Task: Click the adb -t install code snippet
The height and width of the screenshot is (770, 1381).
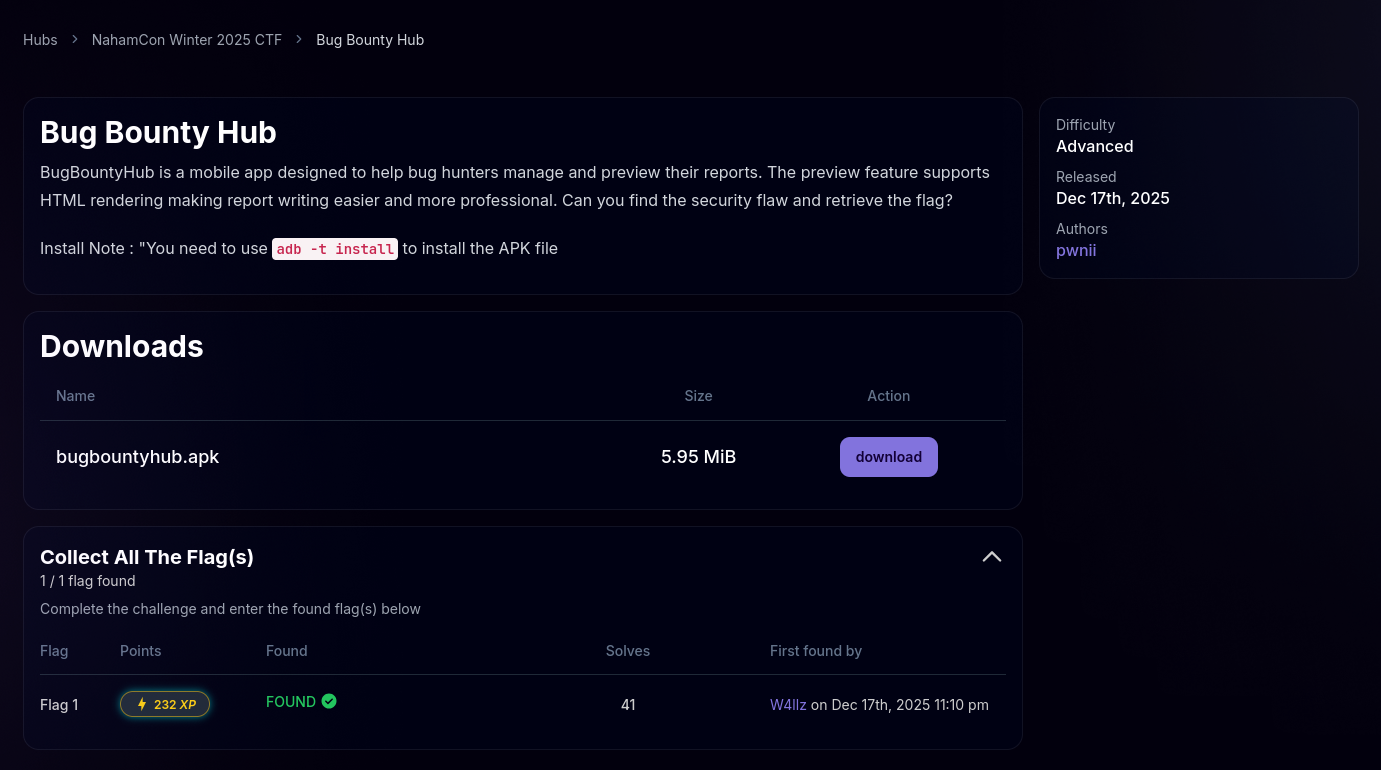Action: pos(335,249)
